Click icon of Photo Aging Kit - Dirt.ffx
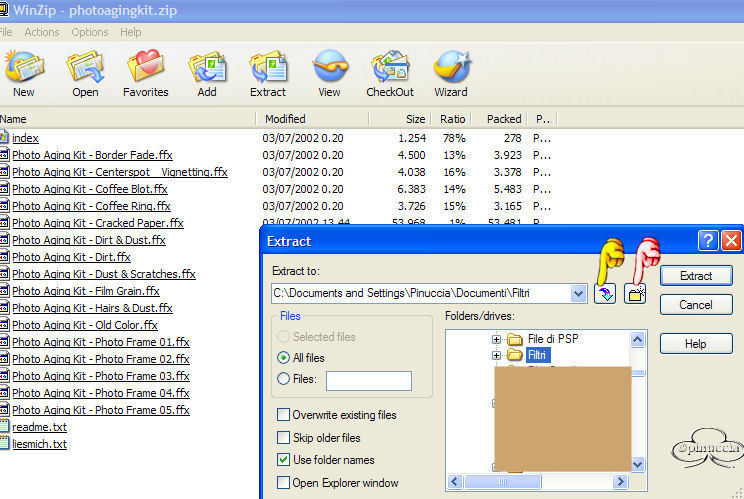 (4, 257)
